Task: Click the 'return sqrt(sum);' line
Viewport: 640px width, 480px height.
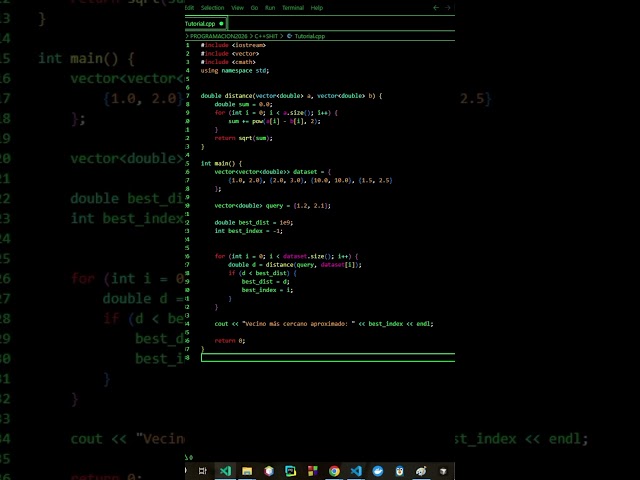Action: coord(243,138)
